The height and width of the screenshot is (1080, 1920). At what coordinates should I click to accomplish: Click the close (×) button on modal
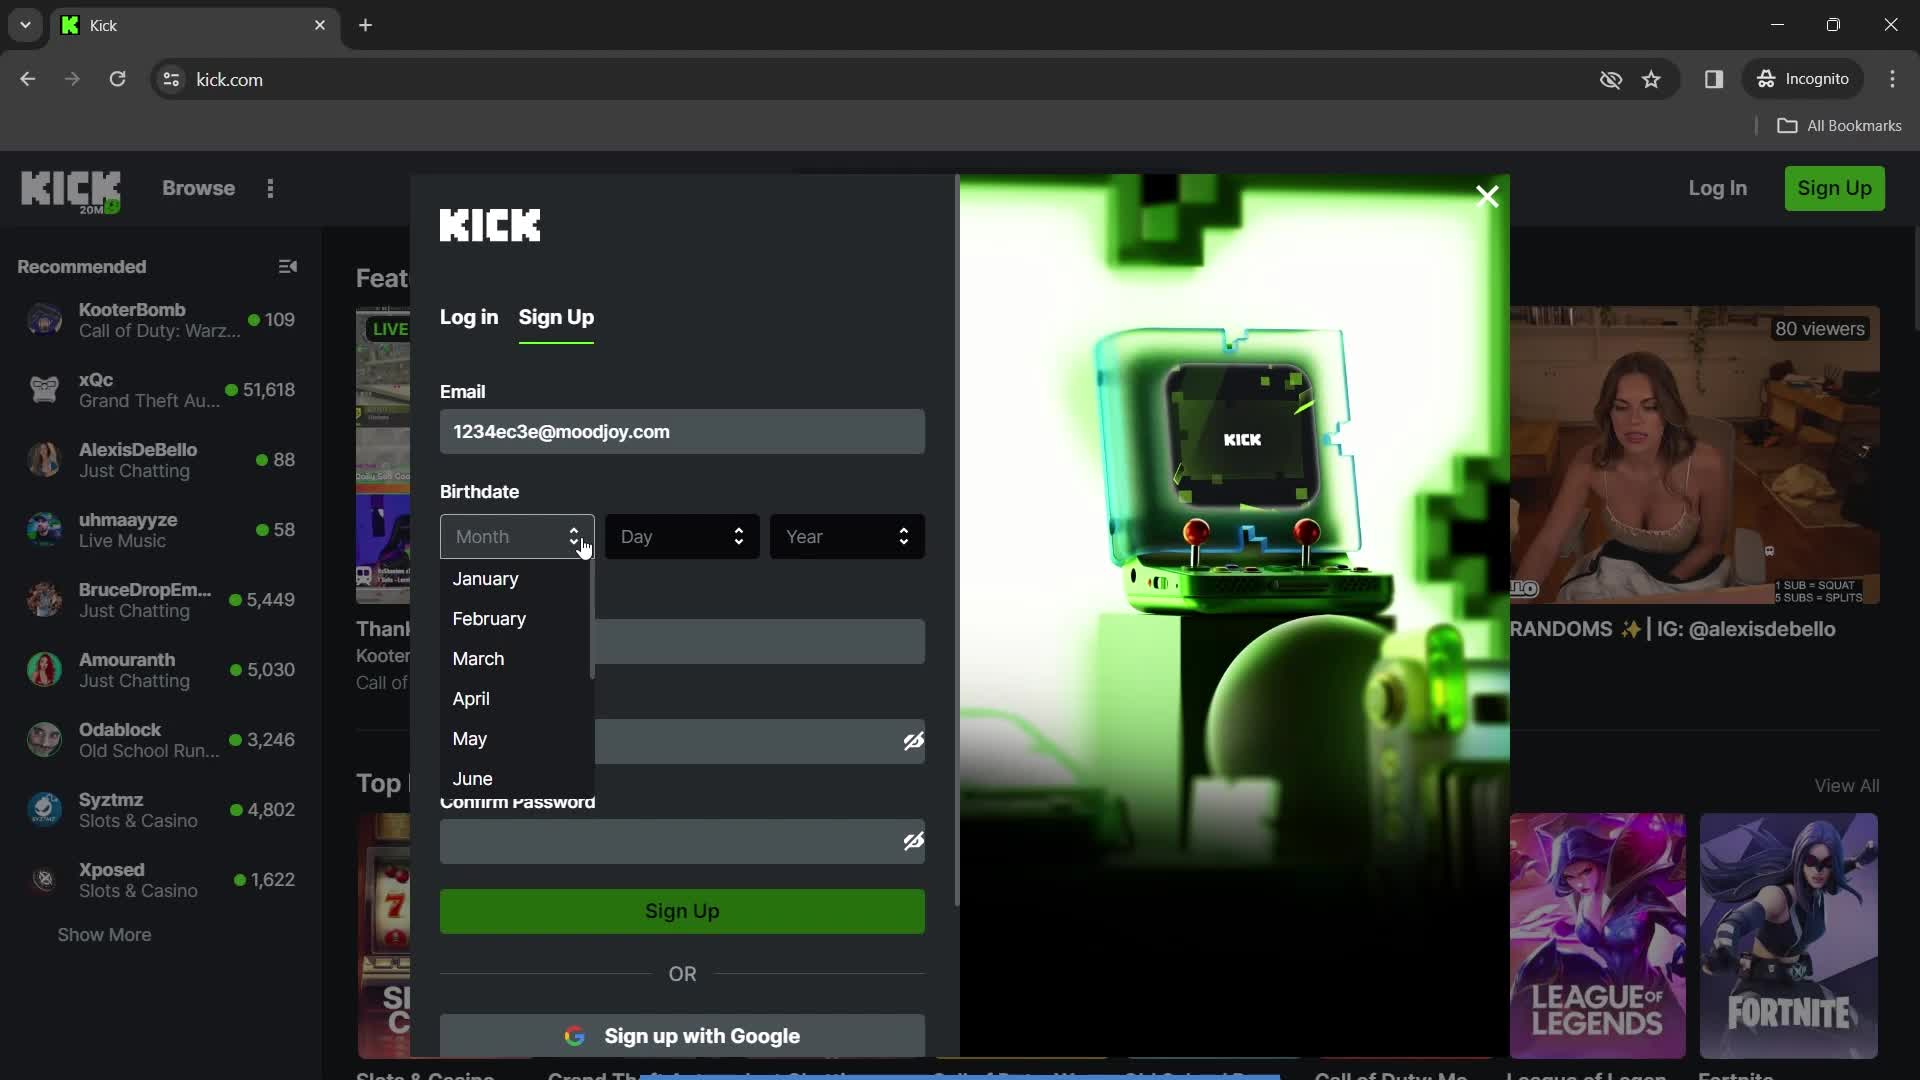click(1487, 195)
